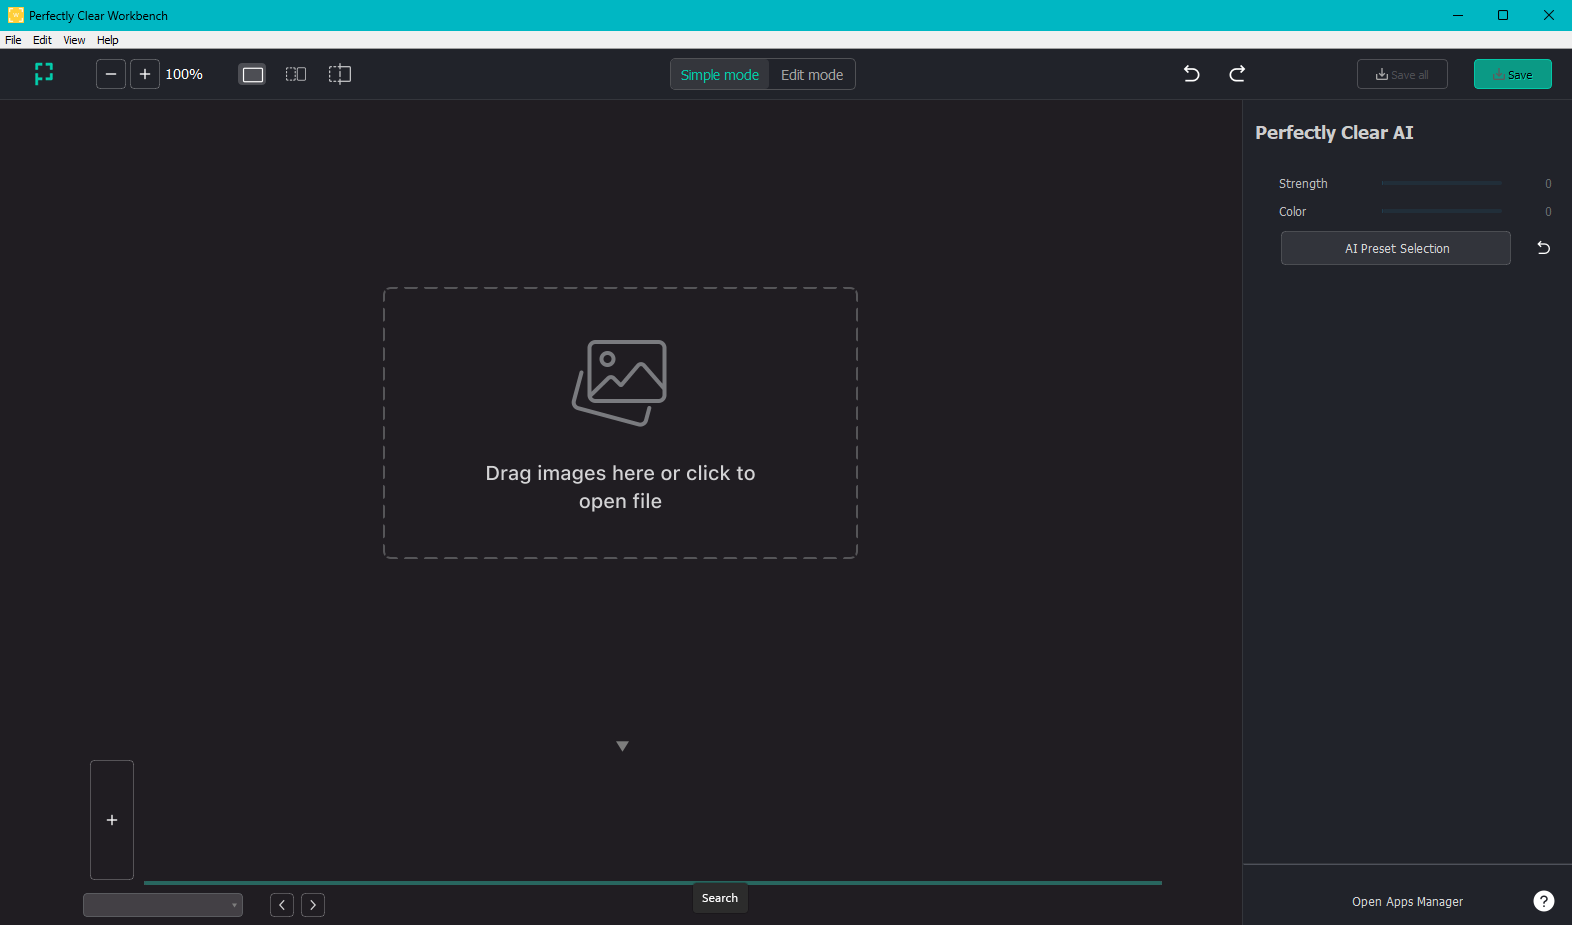This screenshot has height=925, width=1572.
Task: Close the Perfectly Clear Workbench window
Action: [1549, 15]
